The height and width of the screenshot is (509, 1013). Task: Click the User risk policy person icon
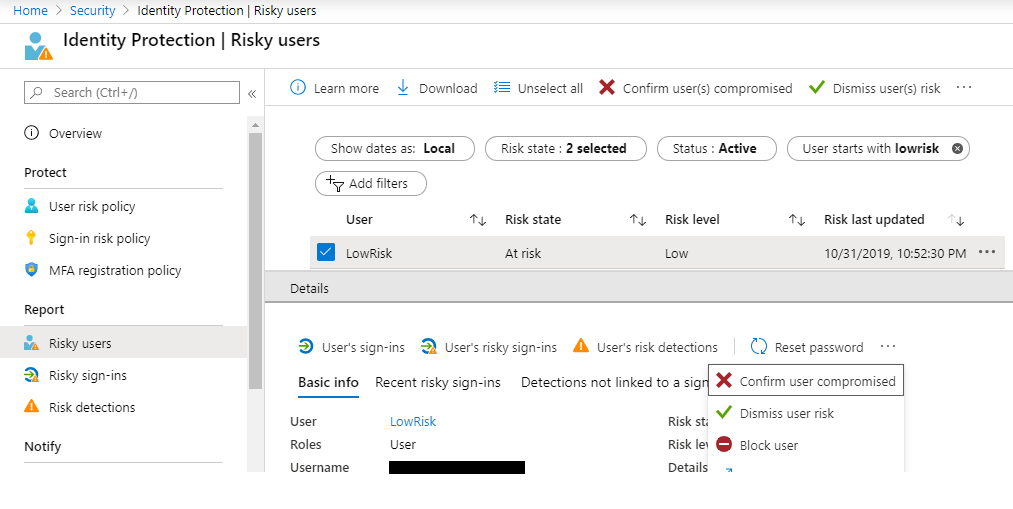coord(31,206)
